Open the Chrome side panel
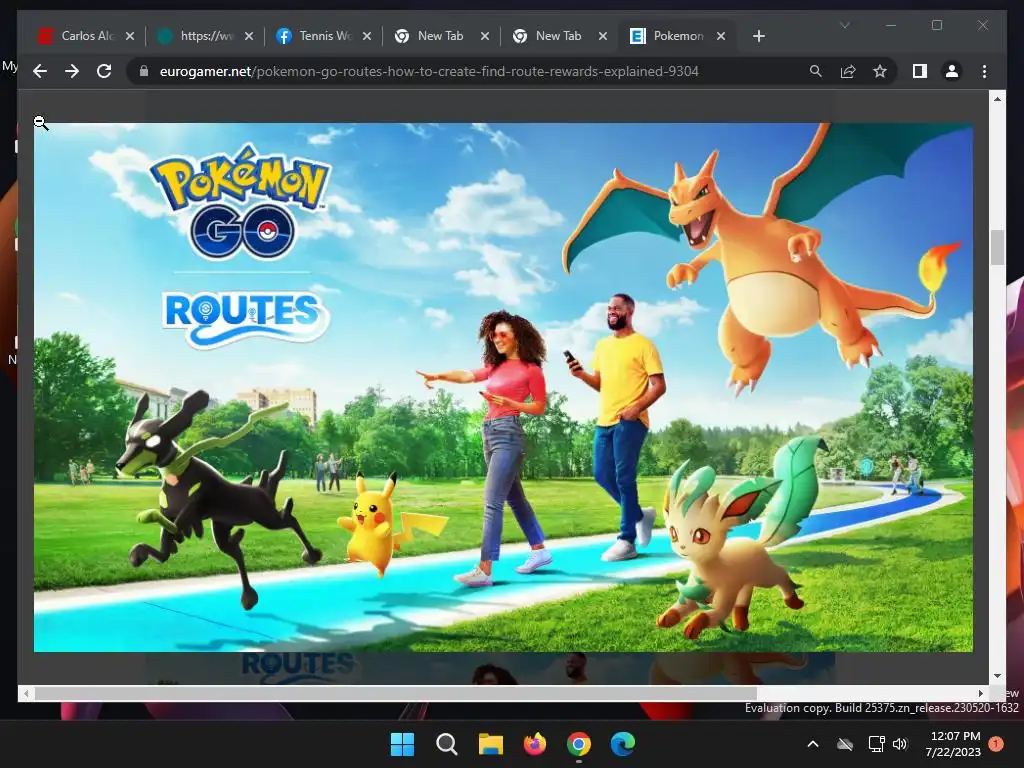This screenshot has height=768, width=1024. [x=920, y=71]
